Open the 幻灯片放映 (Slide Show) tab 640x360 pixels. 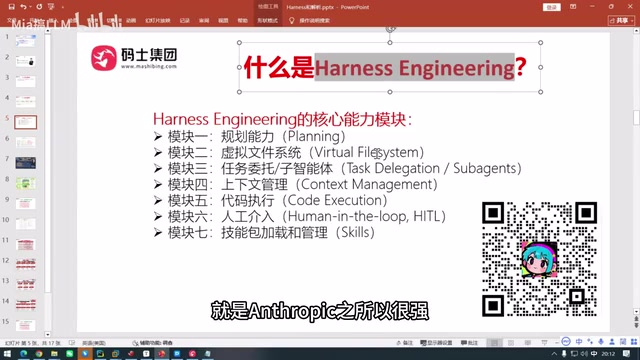pyautogui.click(x=158, y=20)
